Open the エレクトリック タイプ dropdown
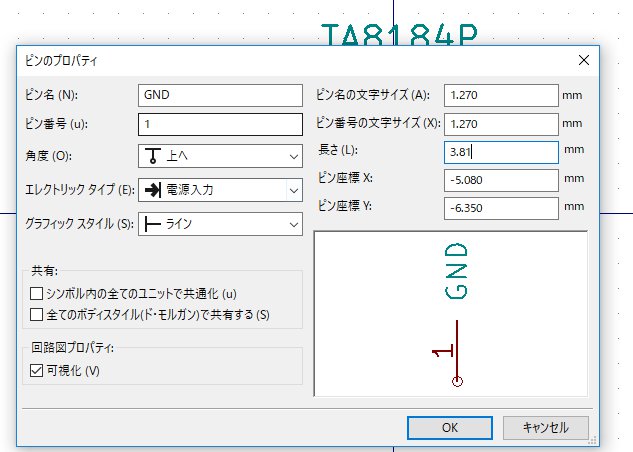Image resolution: width=633 pixels, height=452 pixels. [220, 190]
